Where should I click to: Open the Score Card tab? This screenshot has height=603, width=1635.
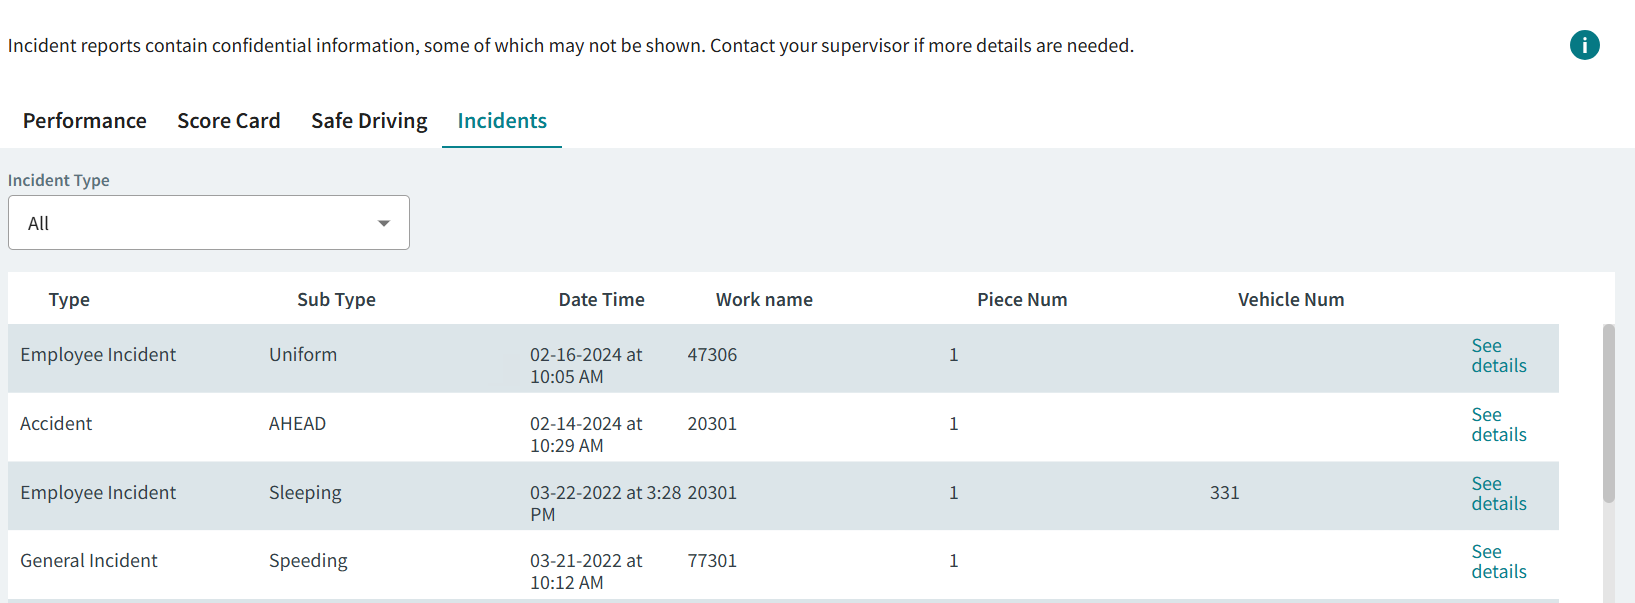229,121
